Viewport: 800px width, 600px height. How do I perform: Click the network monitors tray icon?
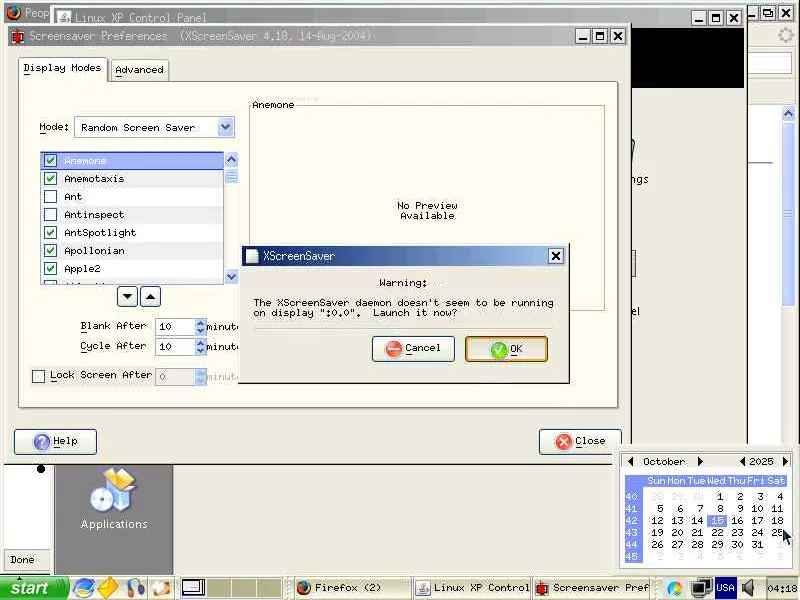702,589
